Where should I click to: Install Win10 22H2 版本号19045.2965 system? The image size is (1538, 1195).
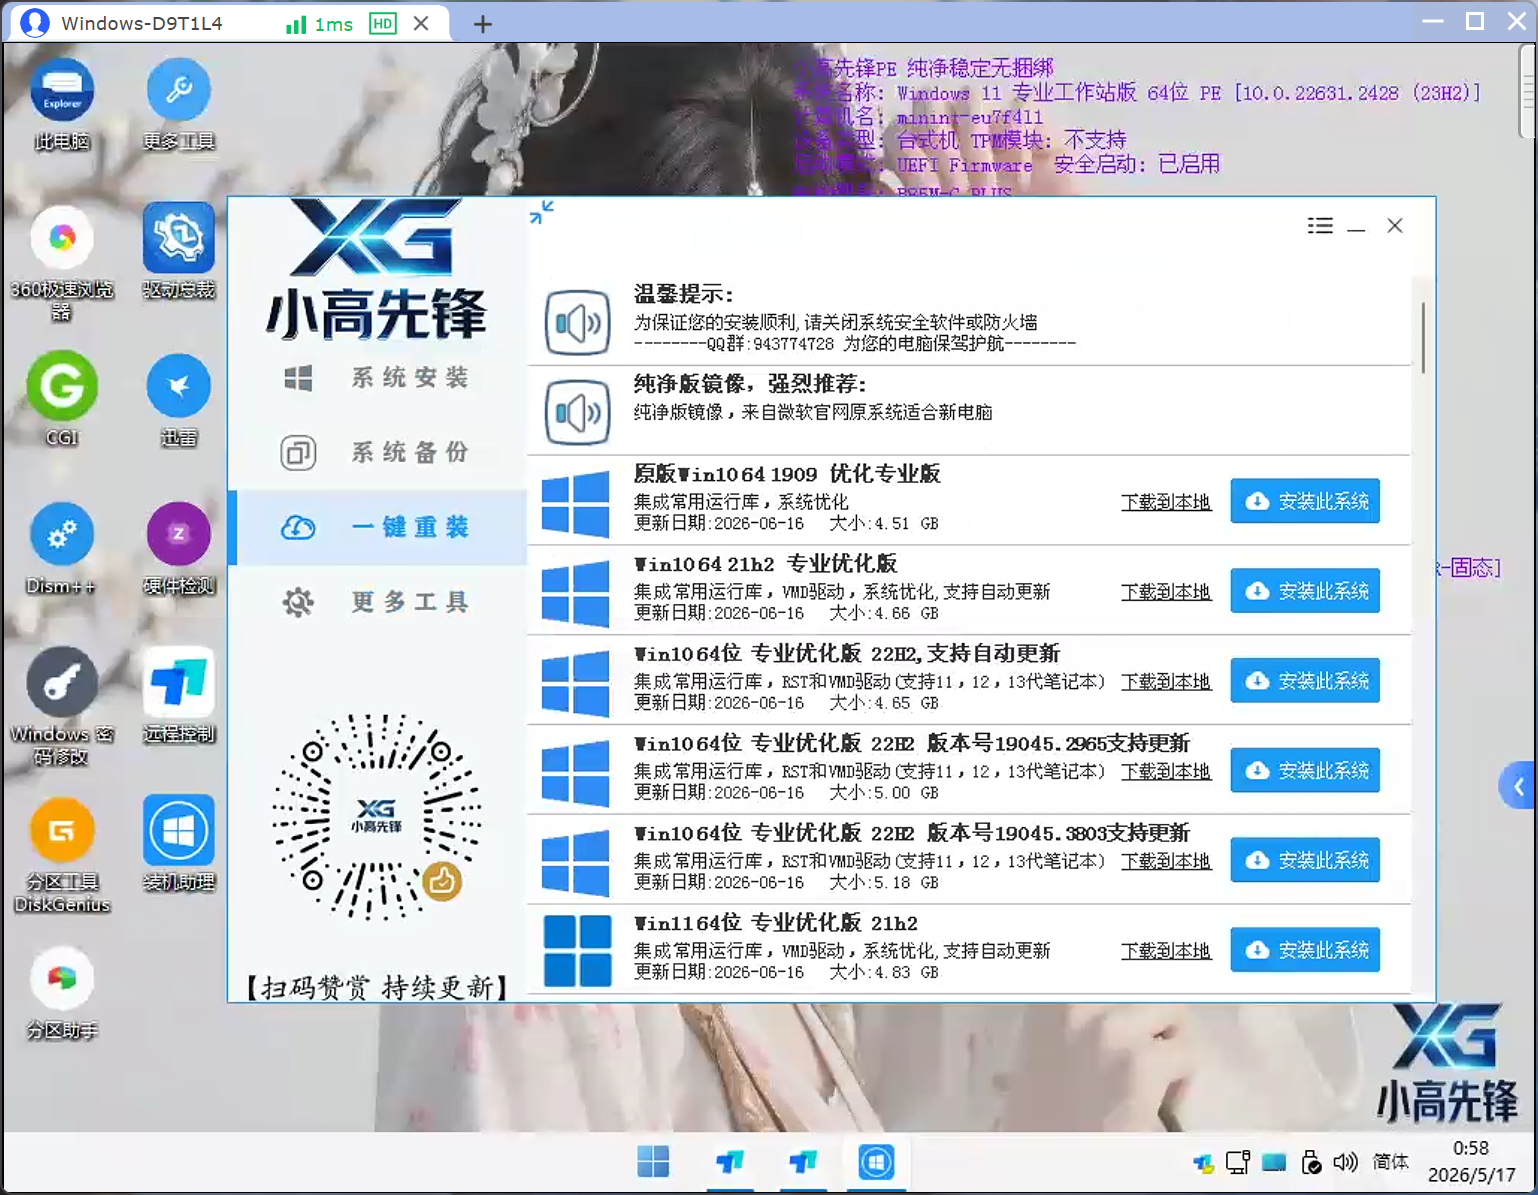1305,771
